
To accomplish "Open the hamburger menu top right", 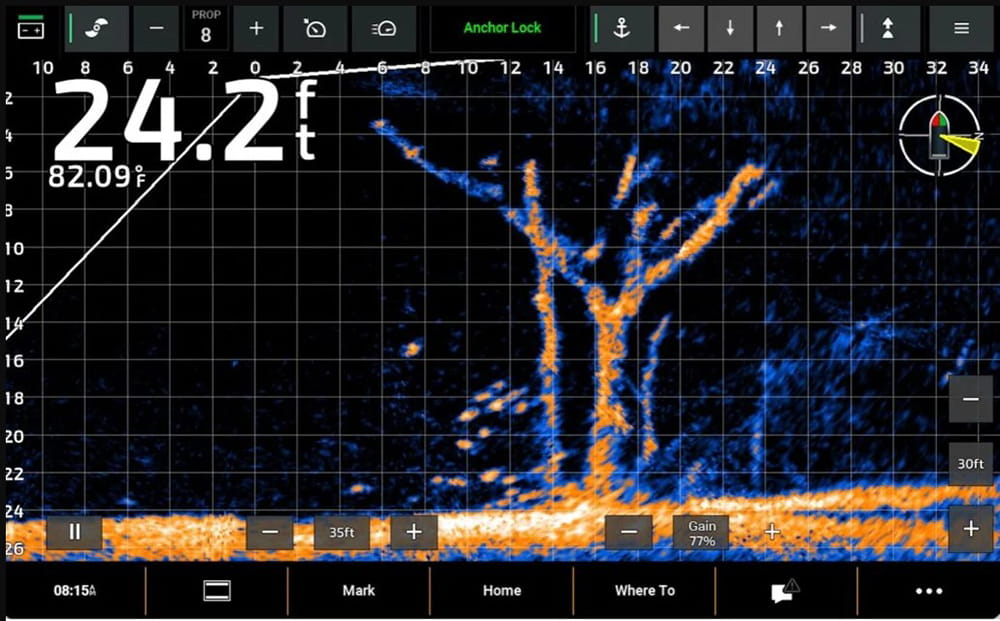I will click(960, 29).
